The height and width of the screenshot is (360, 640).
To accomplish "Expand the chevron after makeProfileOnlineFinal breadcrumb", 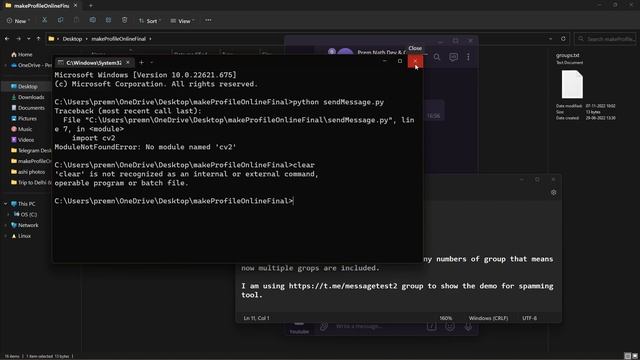I will coord(150,39).
